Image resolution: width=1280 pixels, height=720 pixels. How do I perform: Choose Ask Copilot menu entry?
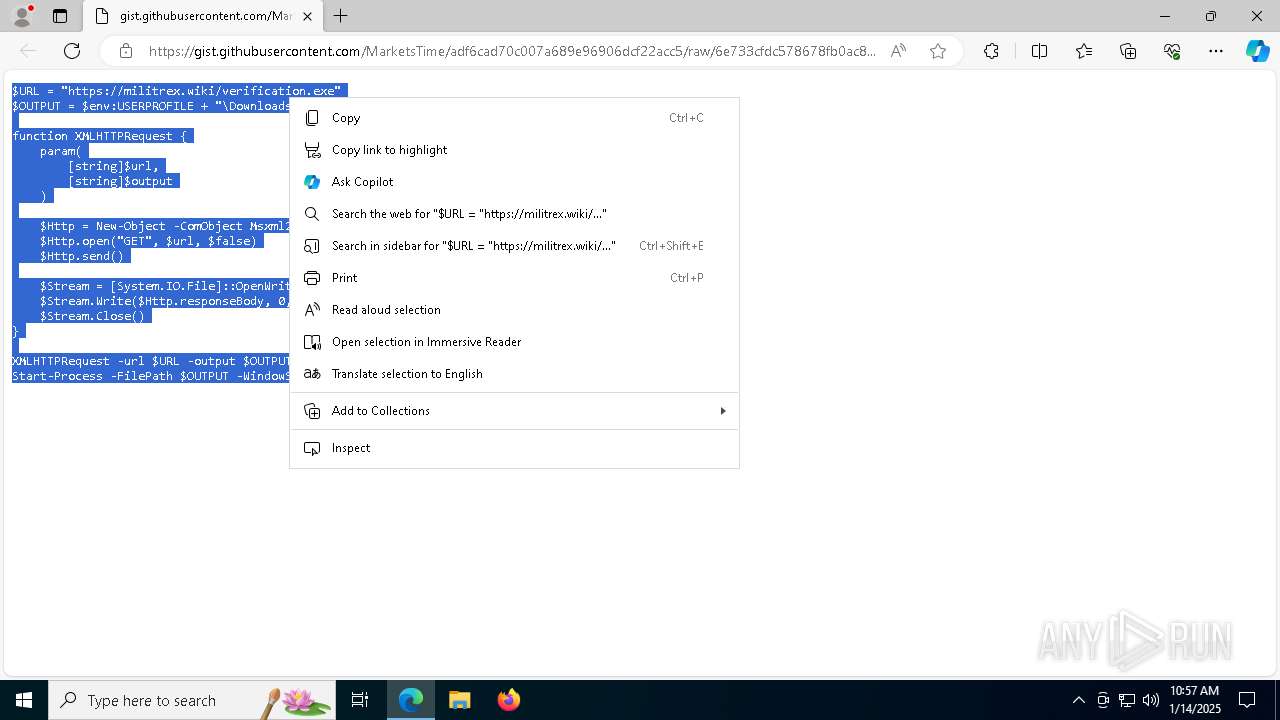(x=514, y=182)
